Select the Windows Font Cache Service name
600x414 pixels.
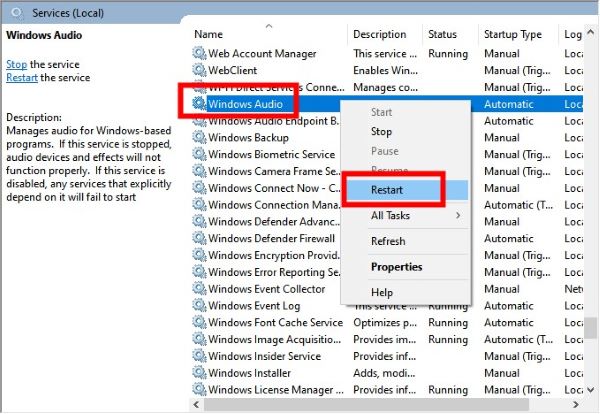[276, 323]
